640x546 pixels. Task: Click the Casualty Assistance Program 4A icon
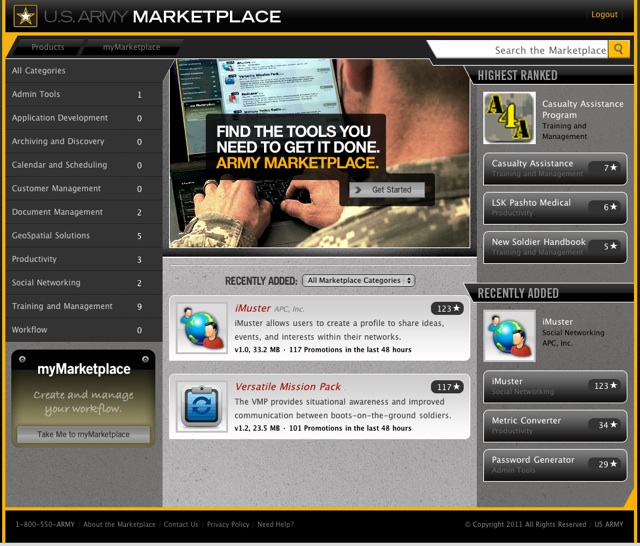point(509,118)
